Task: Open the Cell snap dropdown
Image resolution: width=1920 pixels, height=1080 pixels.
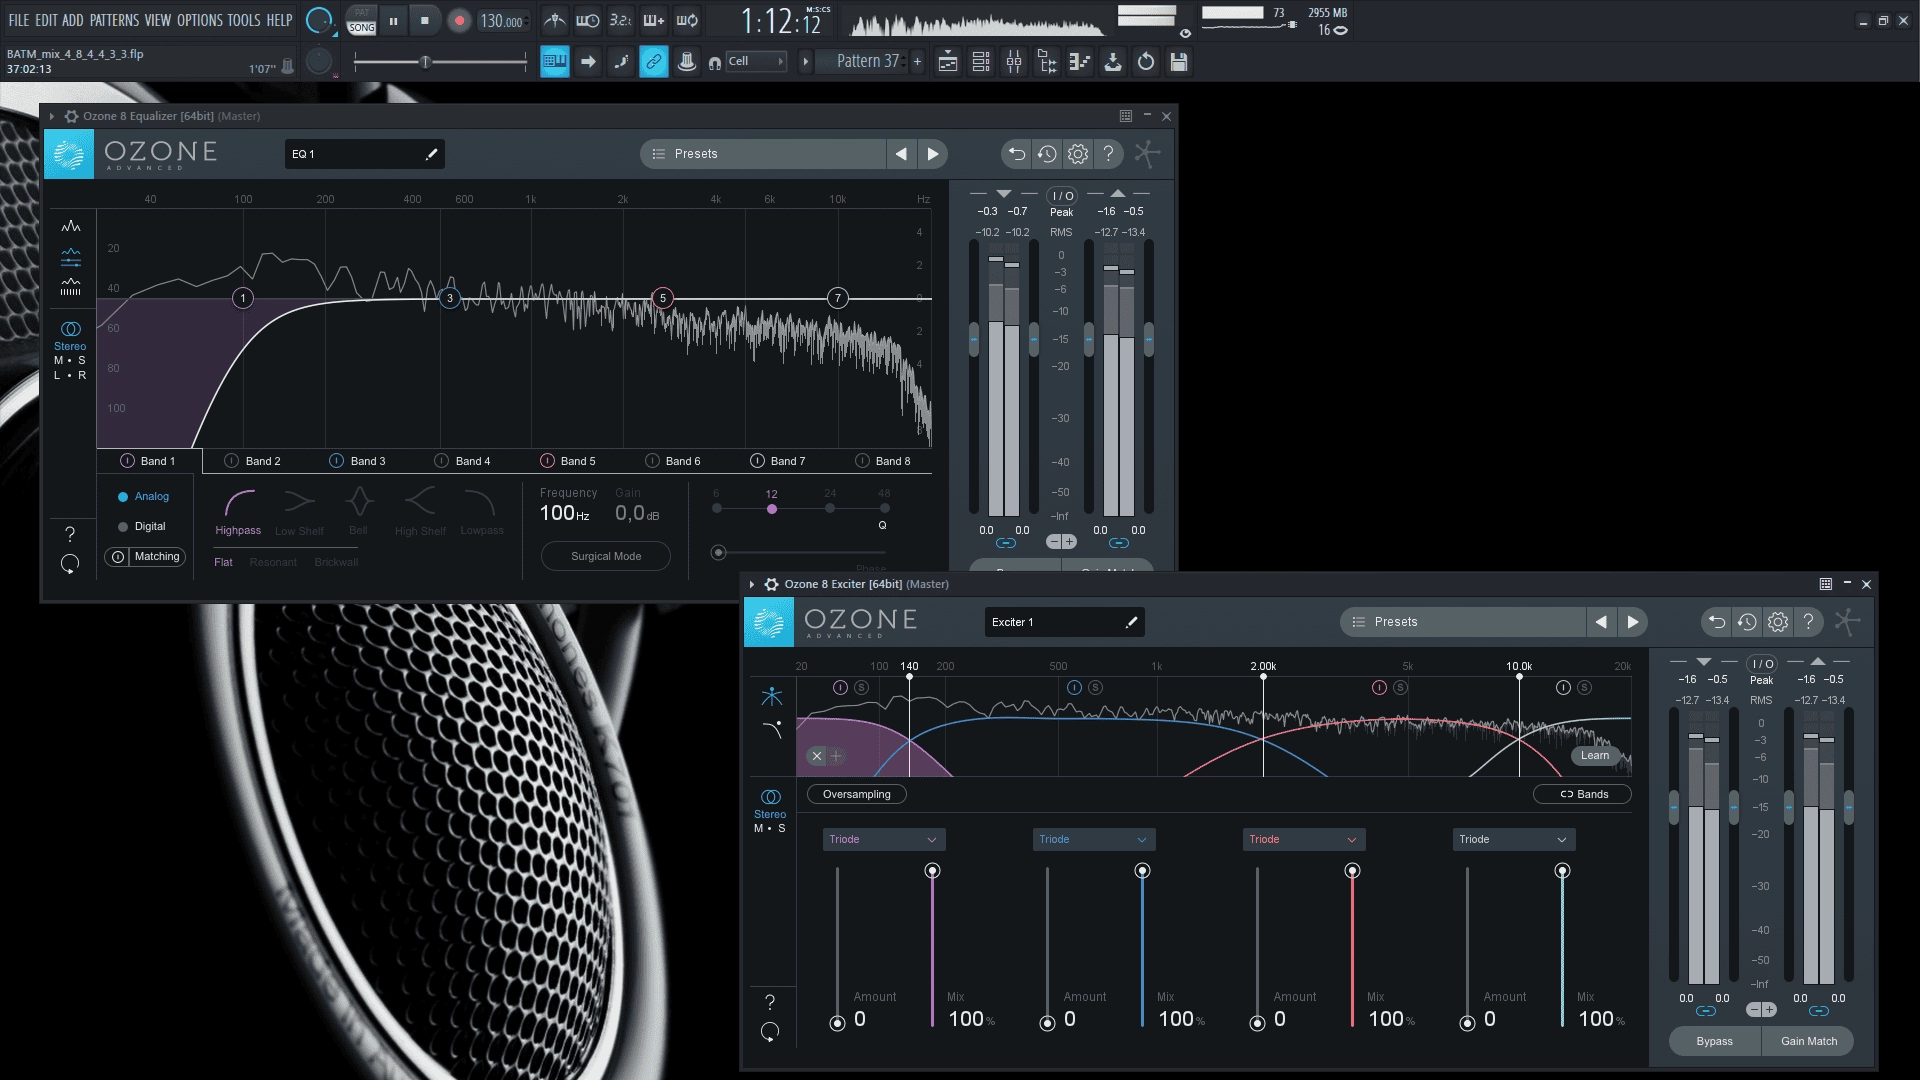Action: (756, 62)
